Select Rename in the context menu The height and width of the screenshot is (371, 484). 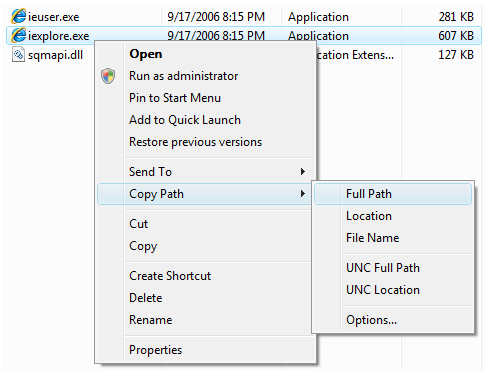[x=151, y=320]
